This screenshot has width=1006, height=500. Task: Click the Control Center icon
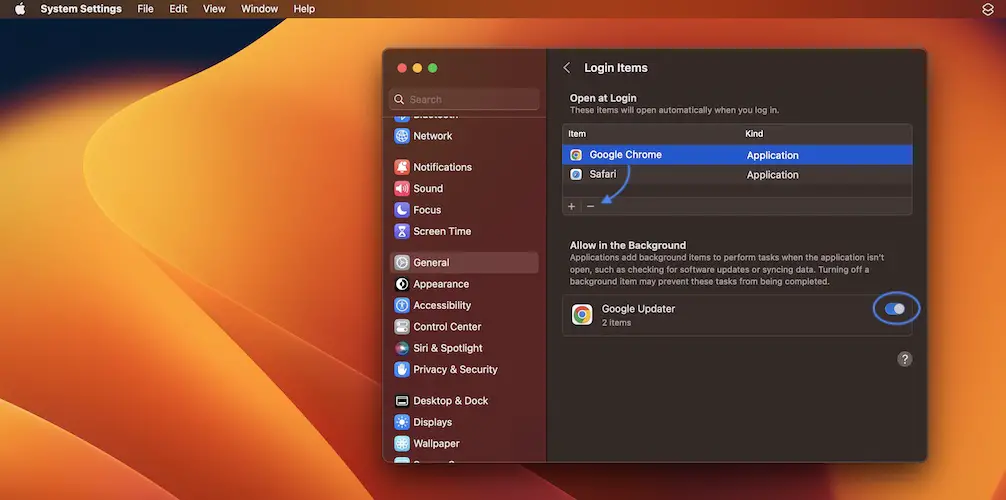coord(402,327)
